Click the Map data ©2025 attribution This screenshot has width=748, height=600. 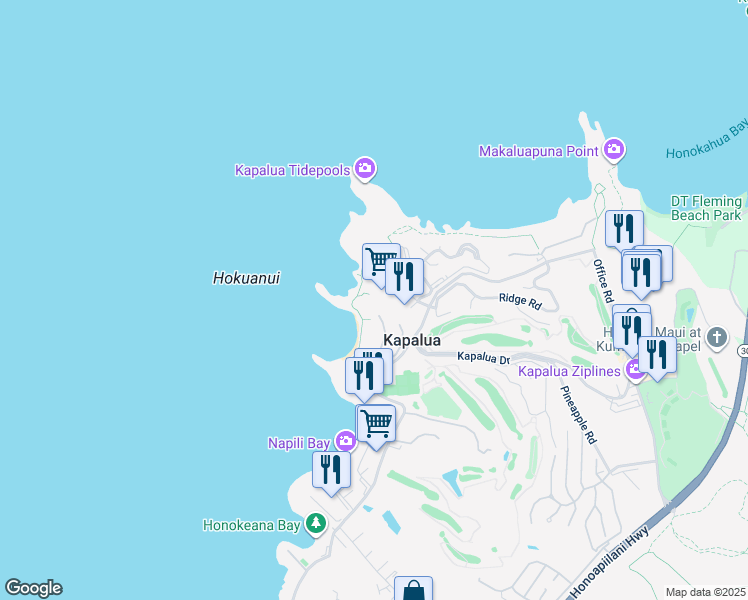point(705,592)
